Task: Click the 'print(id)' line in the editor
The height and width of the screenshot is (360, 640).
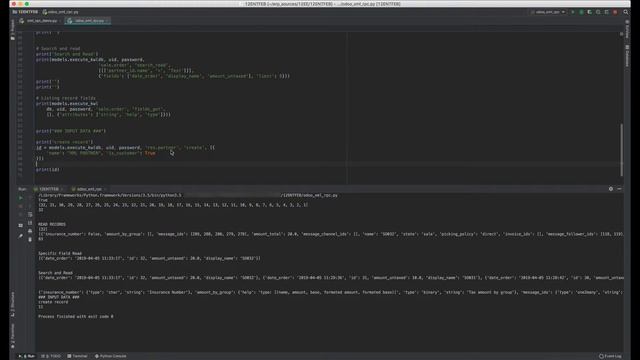Action: pos(47,169)
